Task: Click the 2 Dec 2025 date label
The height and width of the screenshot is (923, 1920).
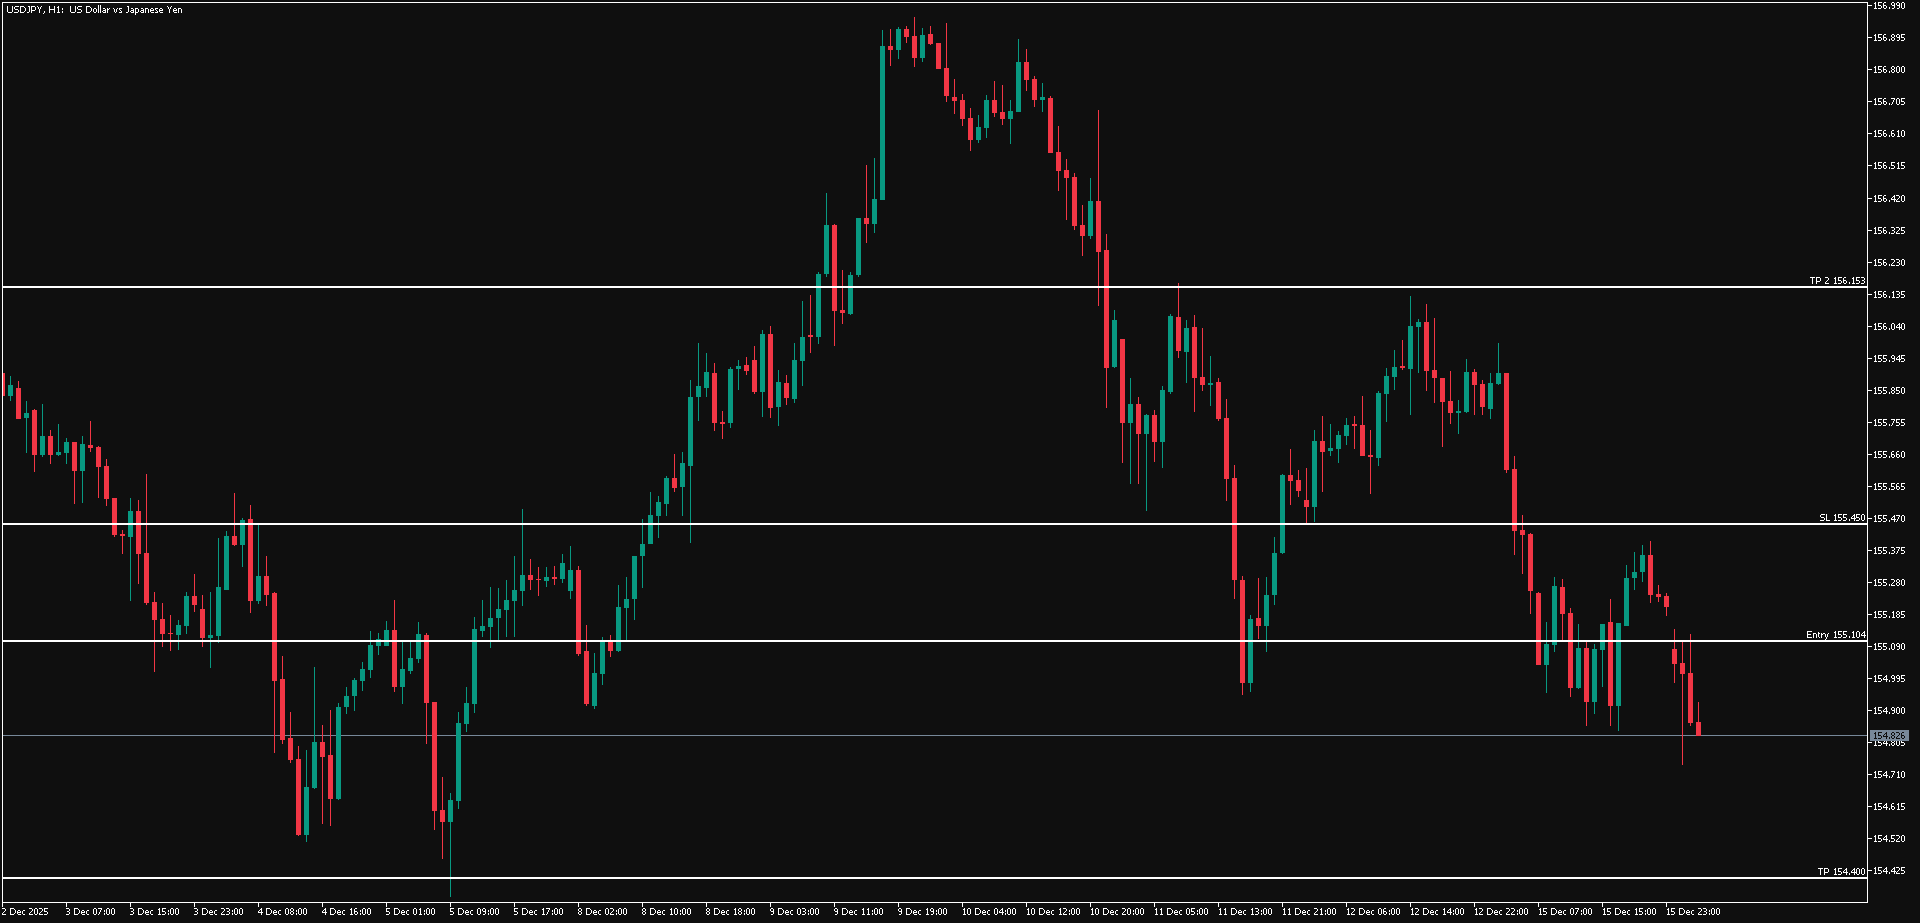Action: (26, 912)
